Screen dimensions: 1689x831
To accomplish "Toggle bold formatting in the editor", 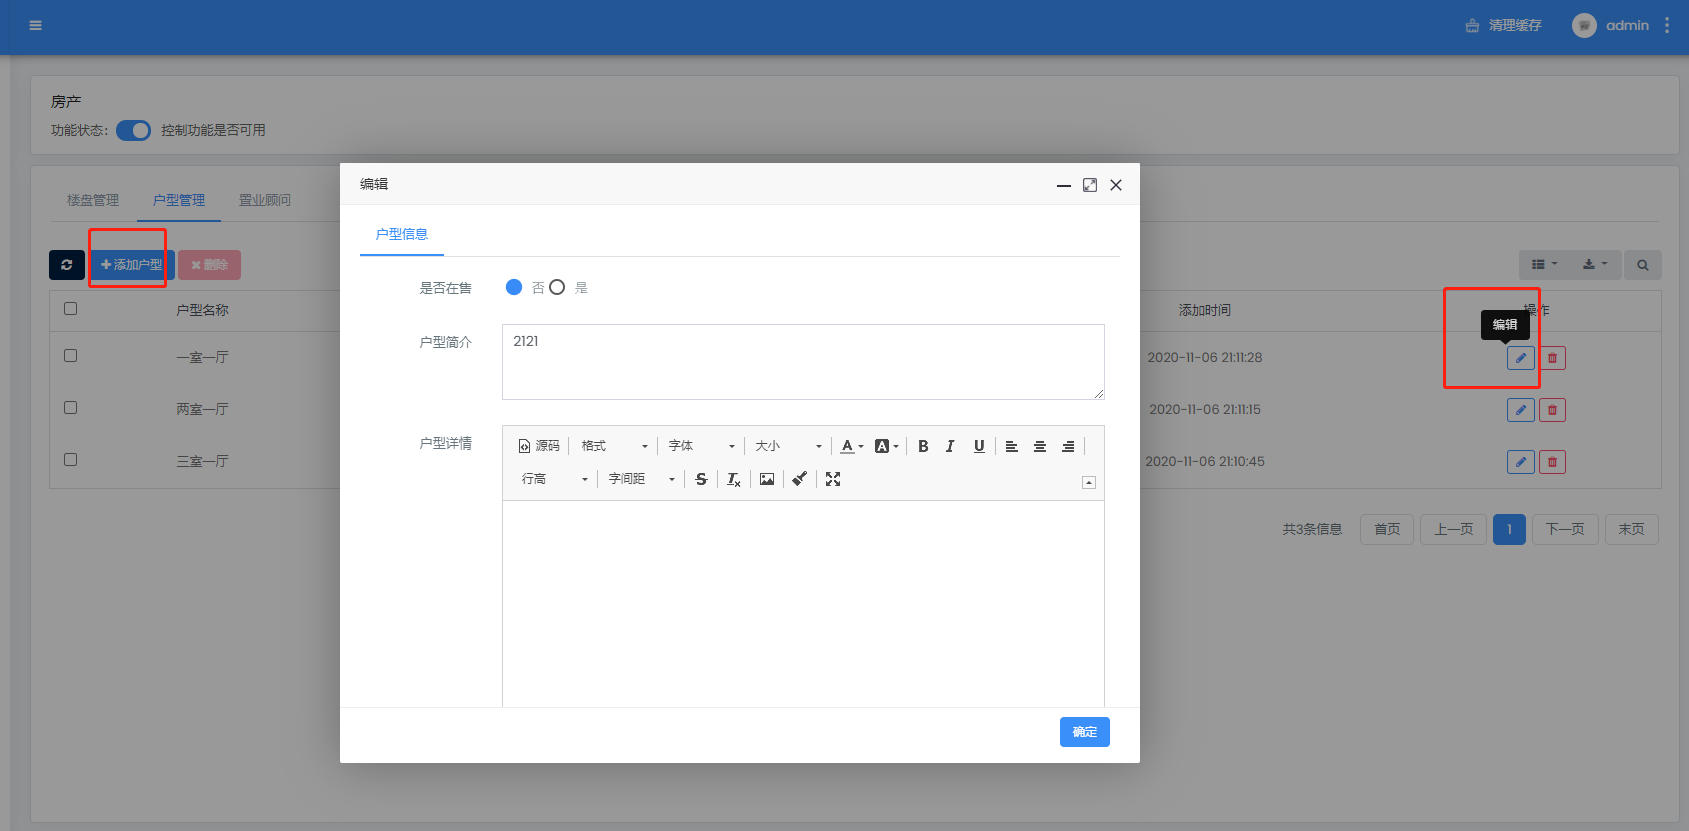I will tap(923, 446).
